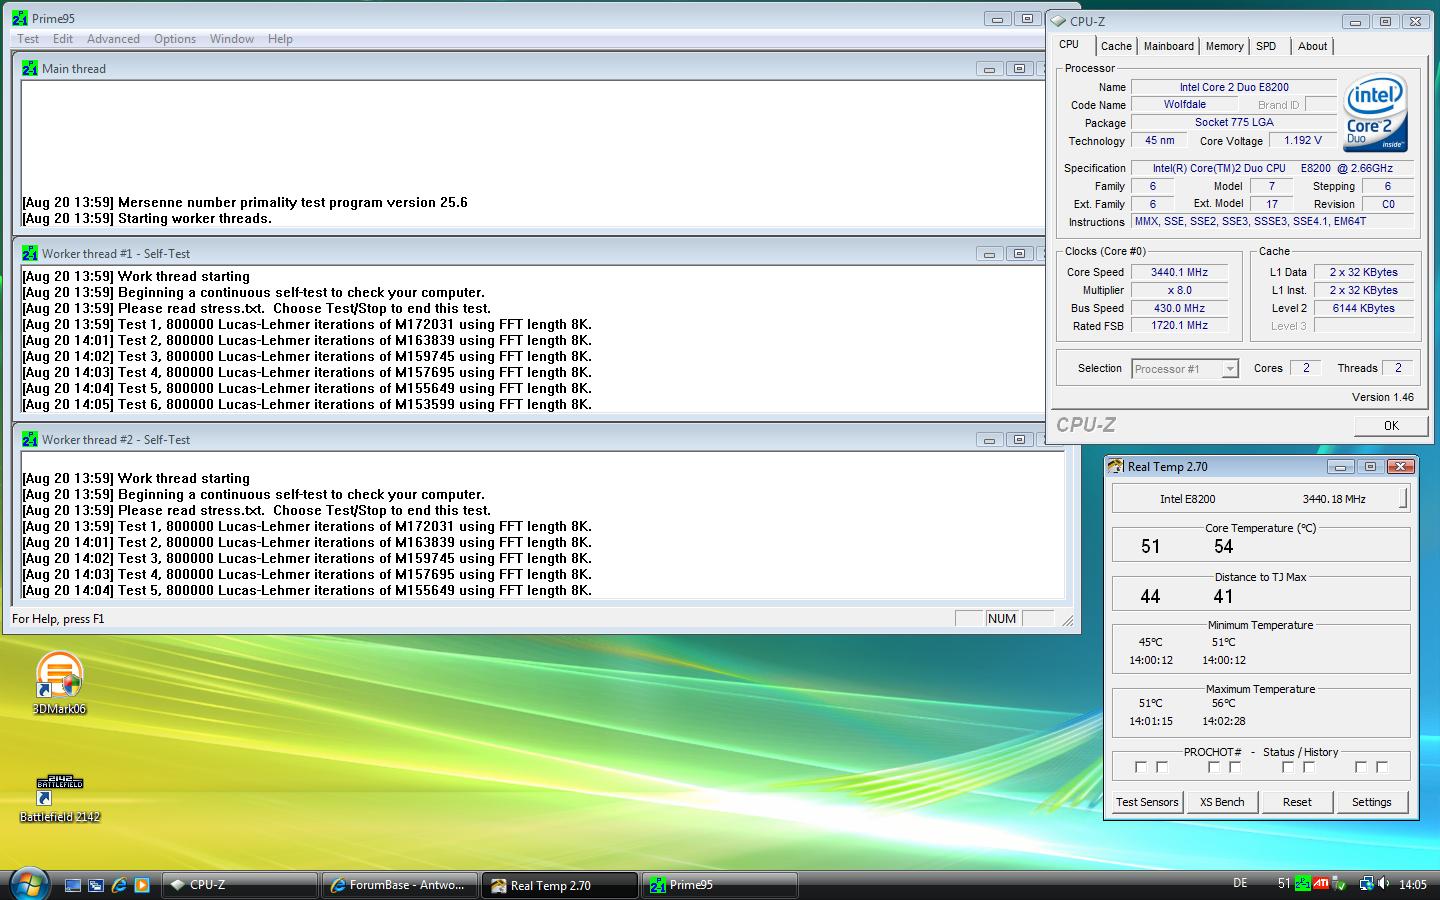Toggle the second PROCHOT# checkbox from left
This screenshot has height=900, width=1440.
[x=1162, y=767]
